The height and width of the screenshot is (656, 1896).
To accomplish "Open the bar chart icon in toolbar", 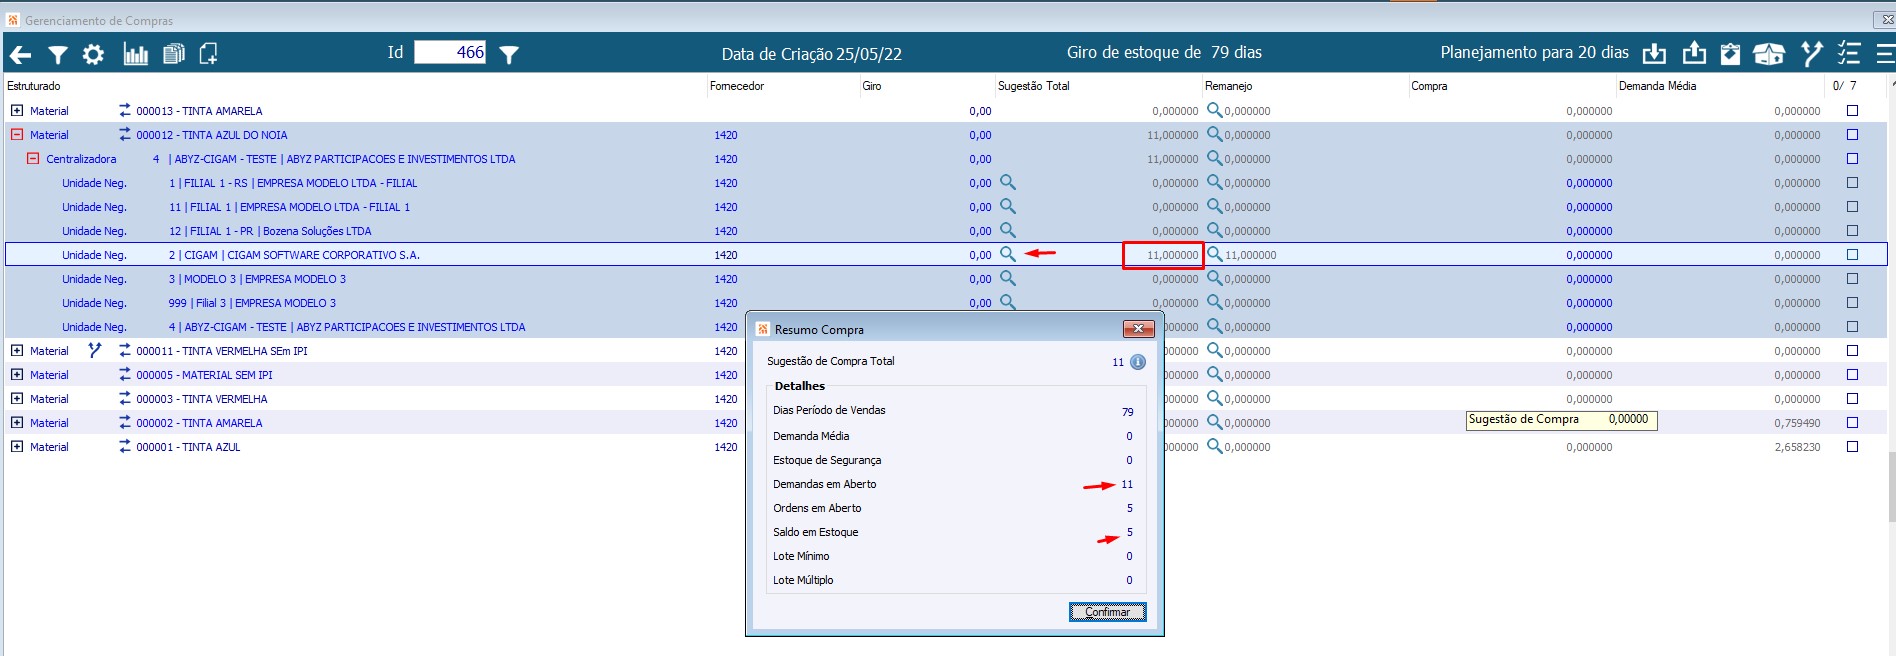I will (x=135, y=54).
